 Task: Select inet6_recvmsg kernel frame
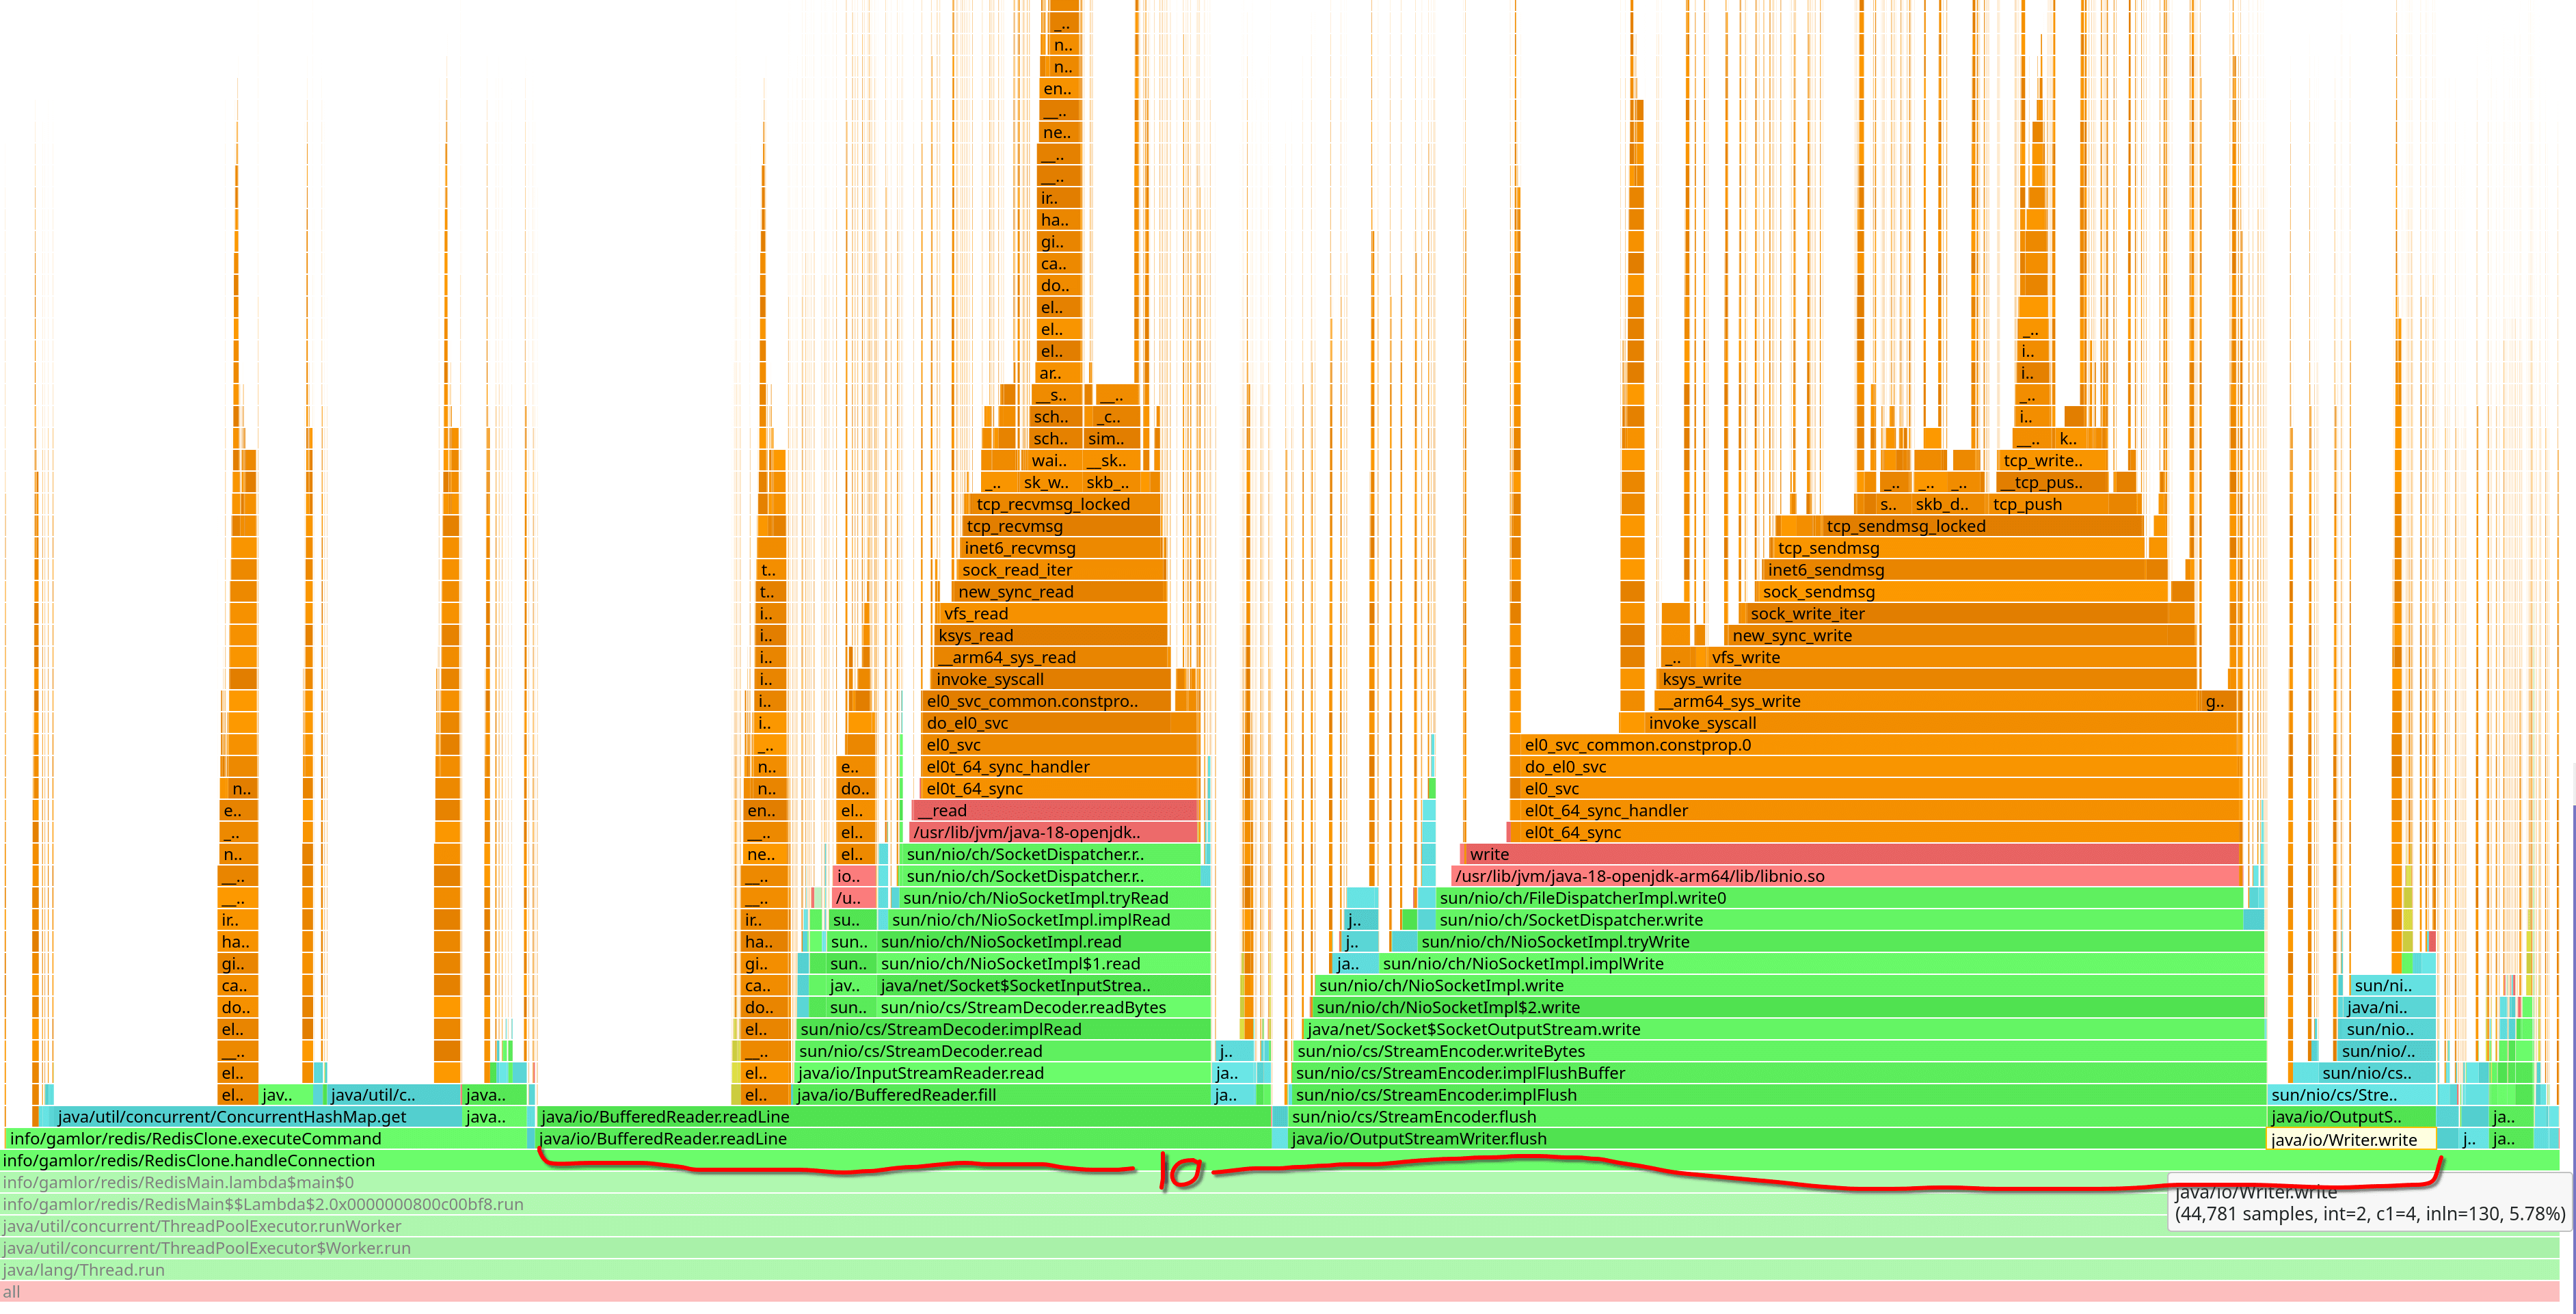1062,548
